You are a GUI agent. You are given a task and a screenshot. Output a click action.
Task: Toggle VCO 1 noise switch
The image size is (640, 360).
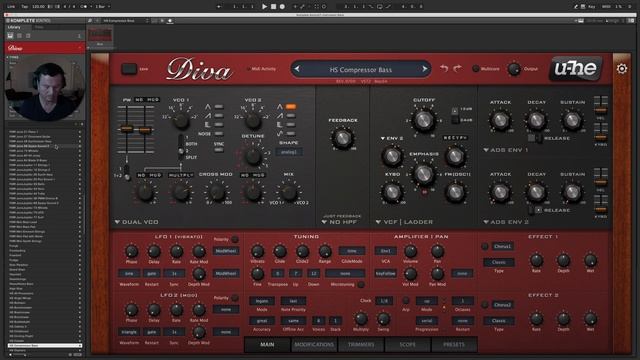click(x=219, y=134)
